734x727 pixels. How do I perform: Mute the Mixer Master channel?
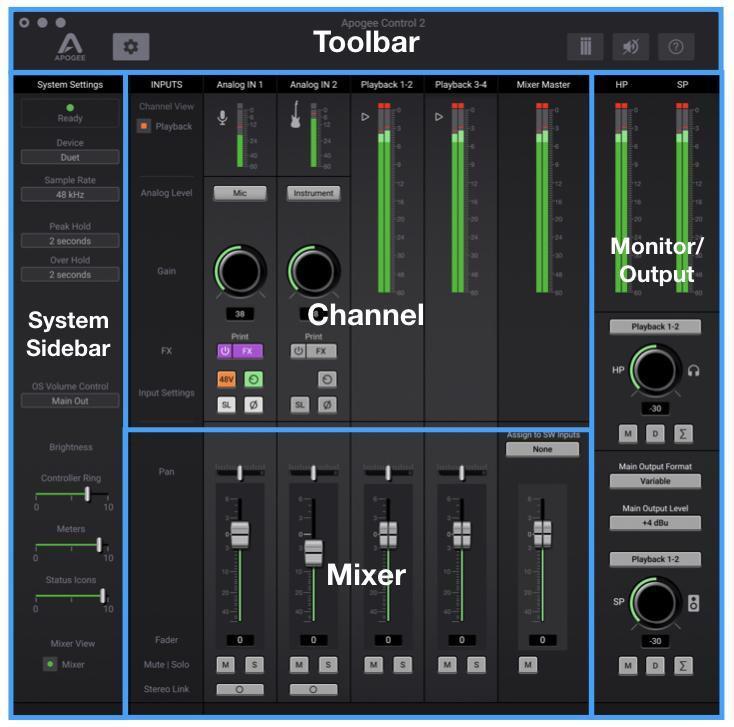click(x=527, y=664)
